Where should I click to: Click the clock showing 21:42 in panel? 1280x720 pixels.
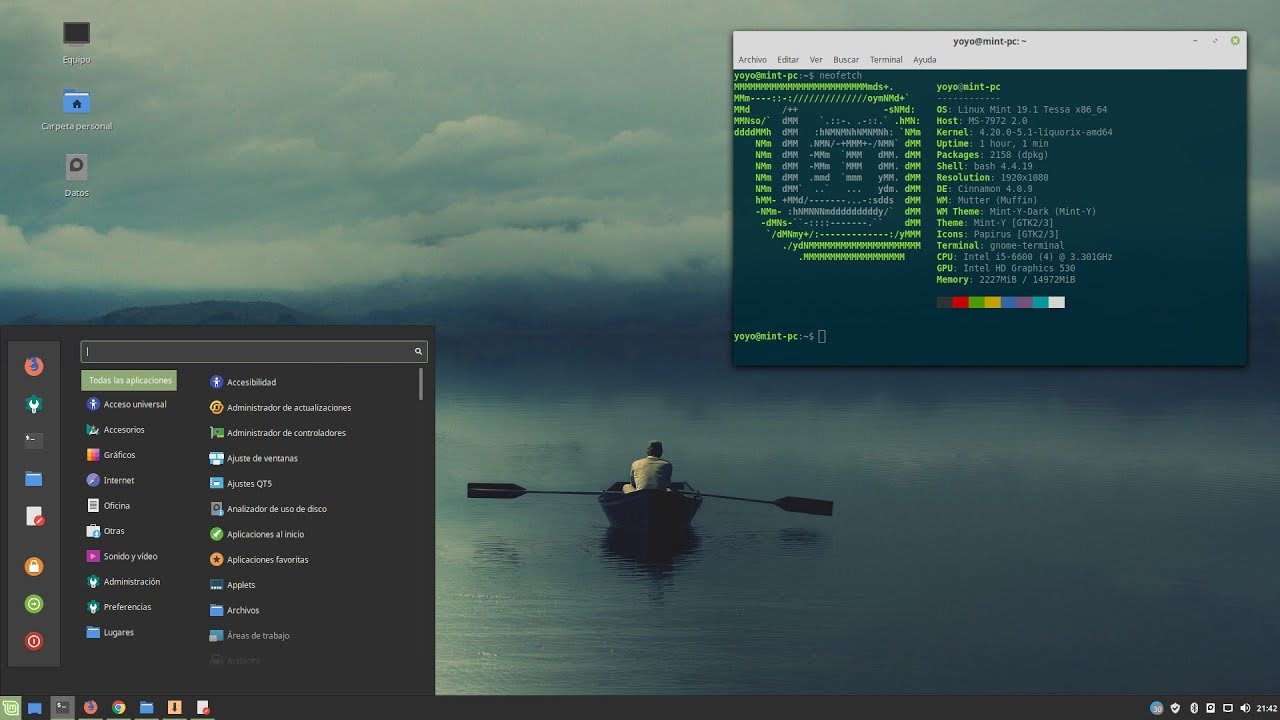tap(1266, 708)
